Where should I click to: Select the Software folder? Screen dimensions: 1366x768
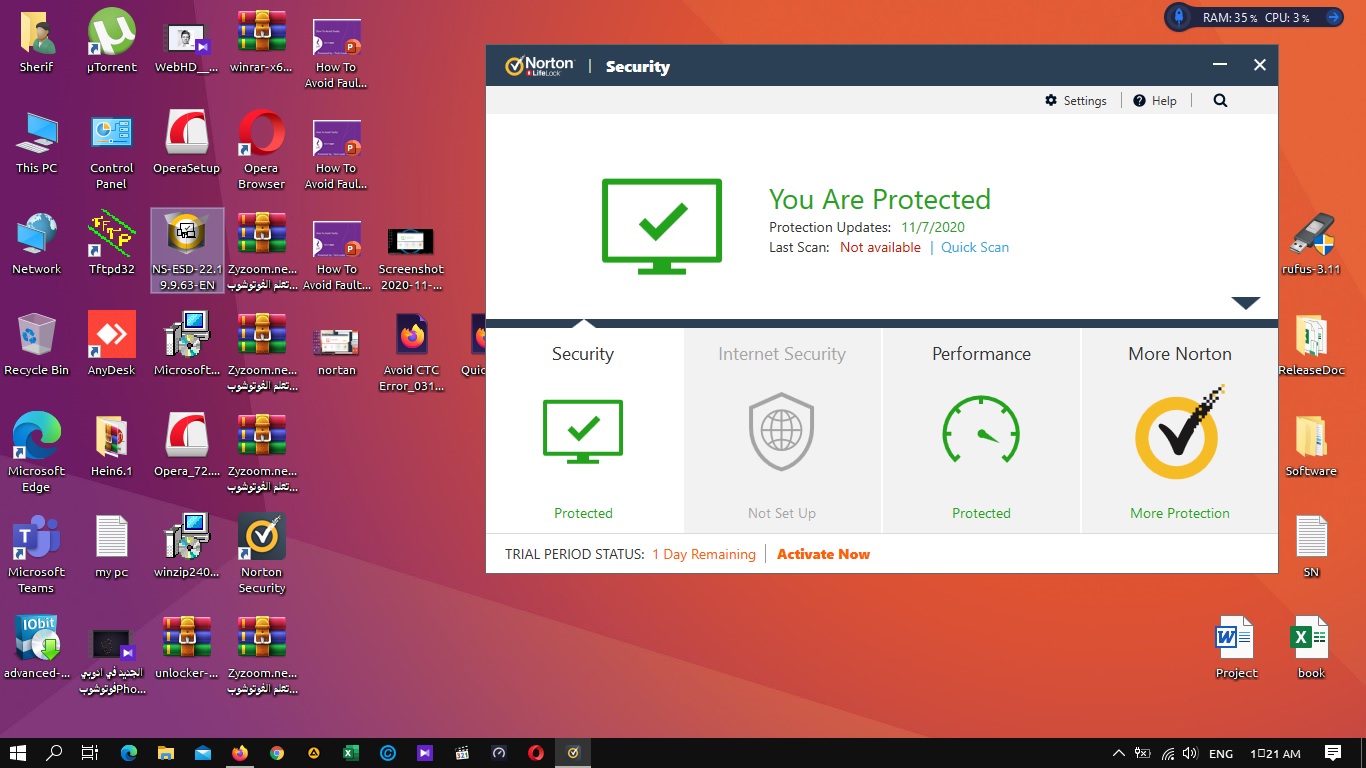click(1311, 445)
